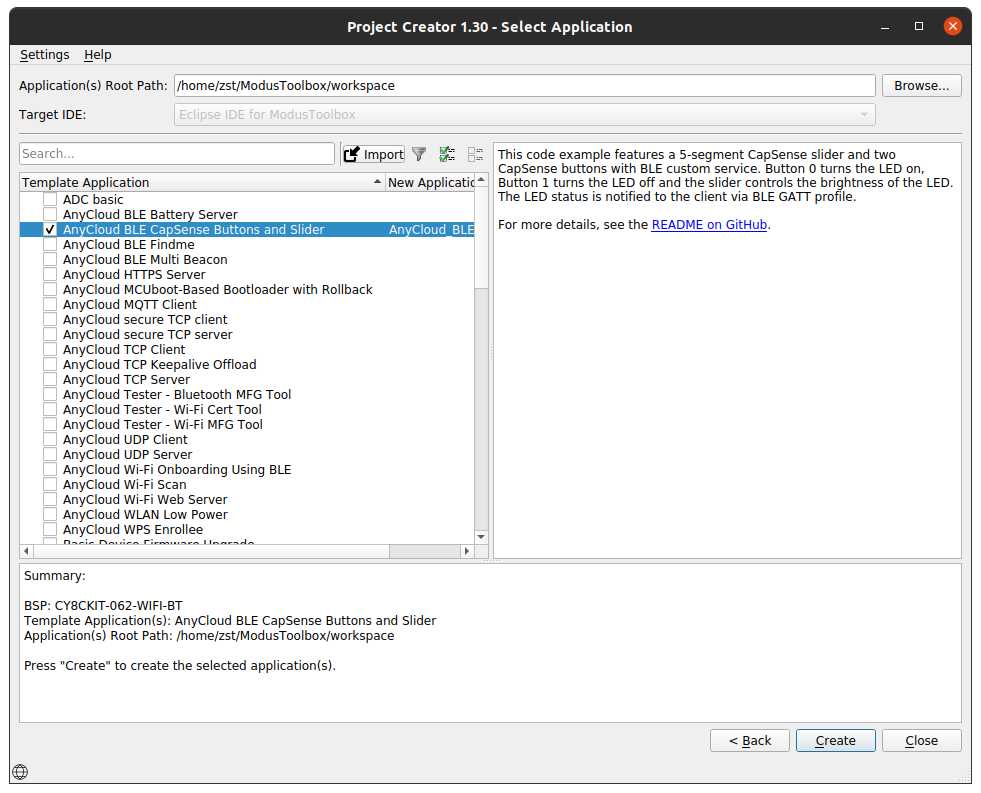
Task: Click the template list horizontal scrollbar thumb
Action: click(211, 551)
